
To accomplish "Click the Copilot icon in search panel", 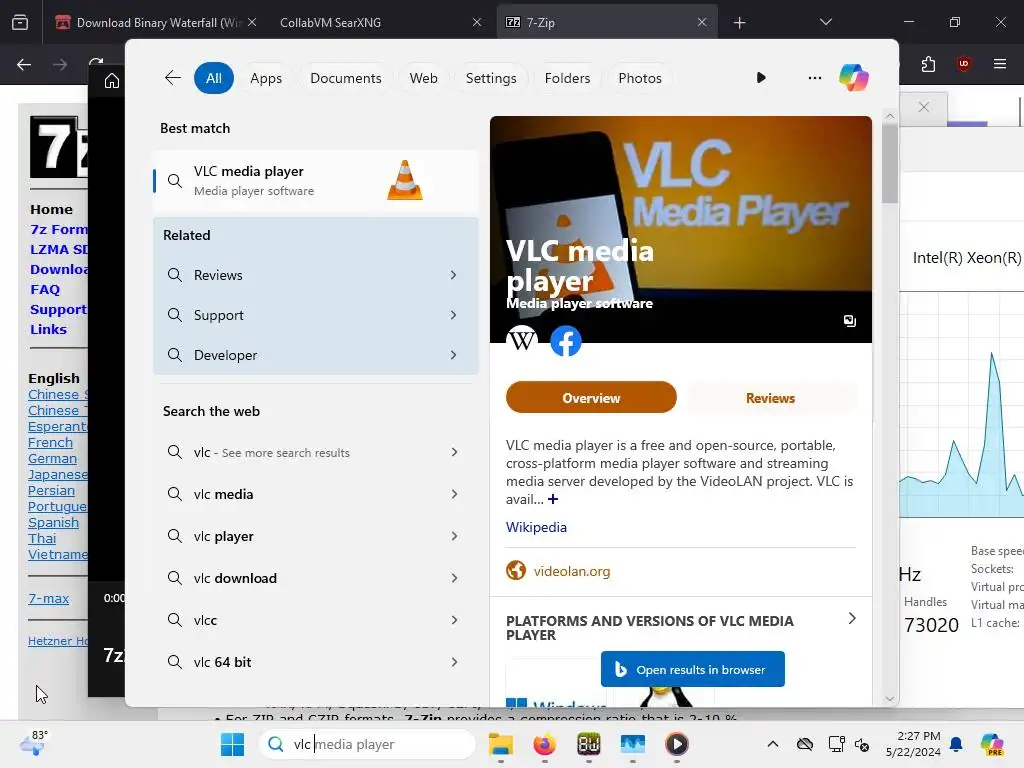I will tap(854, 78).
